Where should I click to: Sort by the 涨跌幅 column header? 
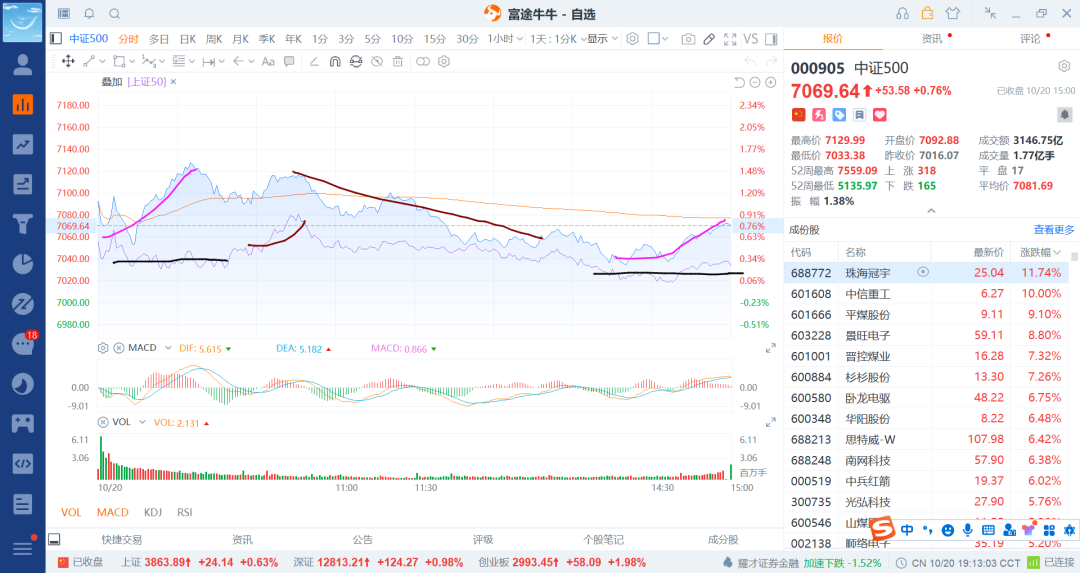point(1040,252)
